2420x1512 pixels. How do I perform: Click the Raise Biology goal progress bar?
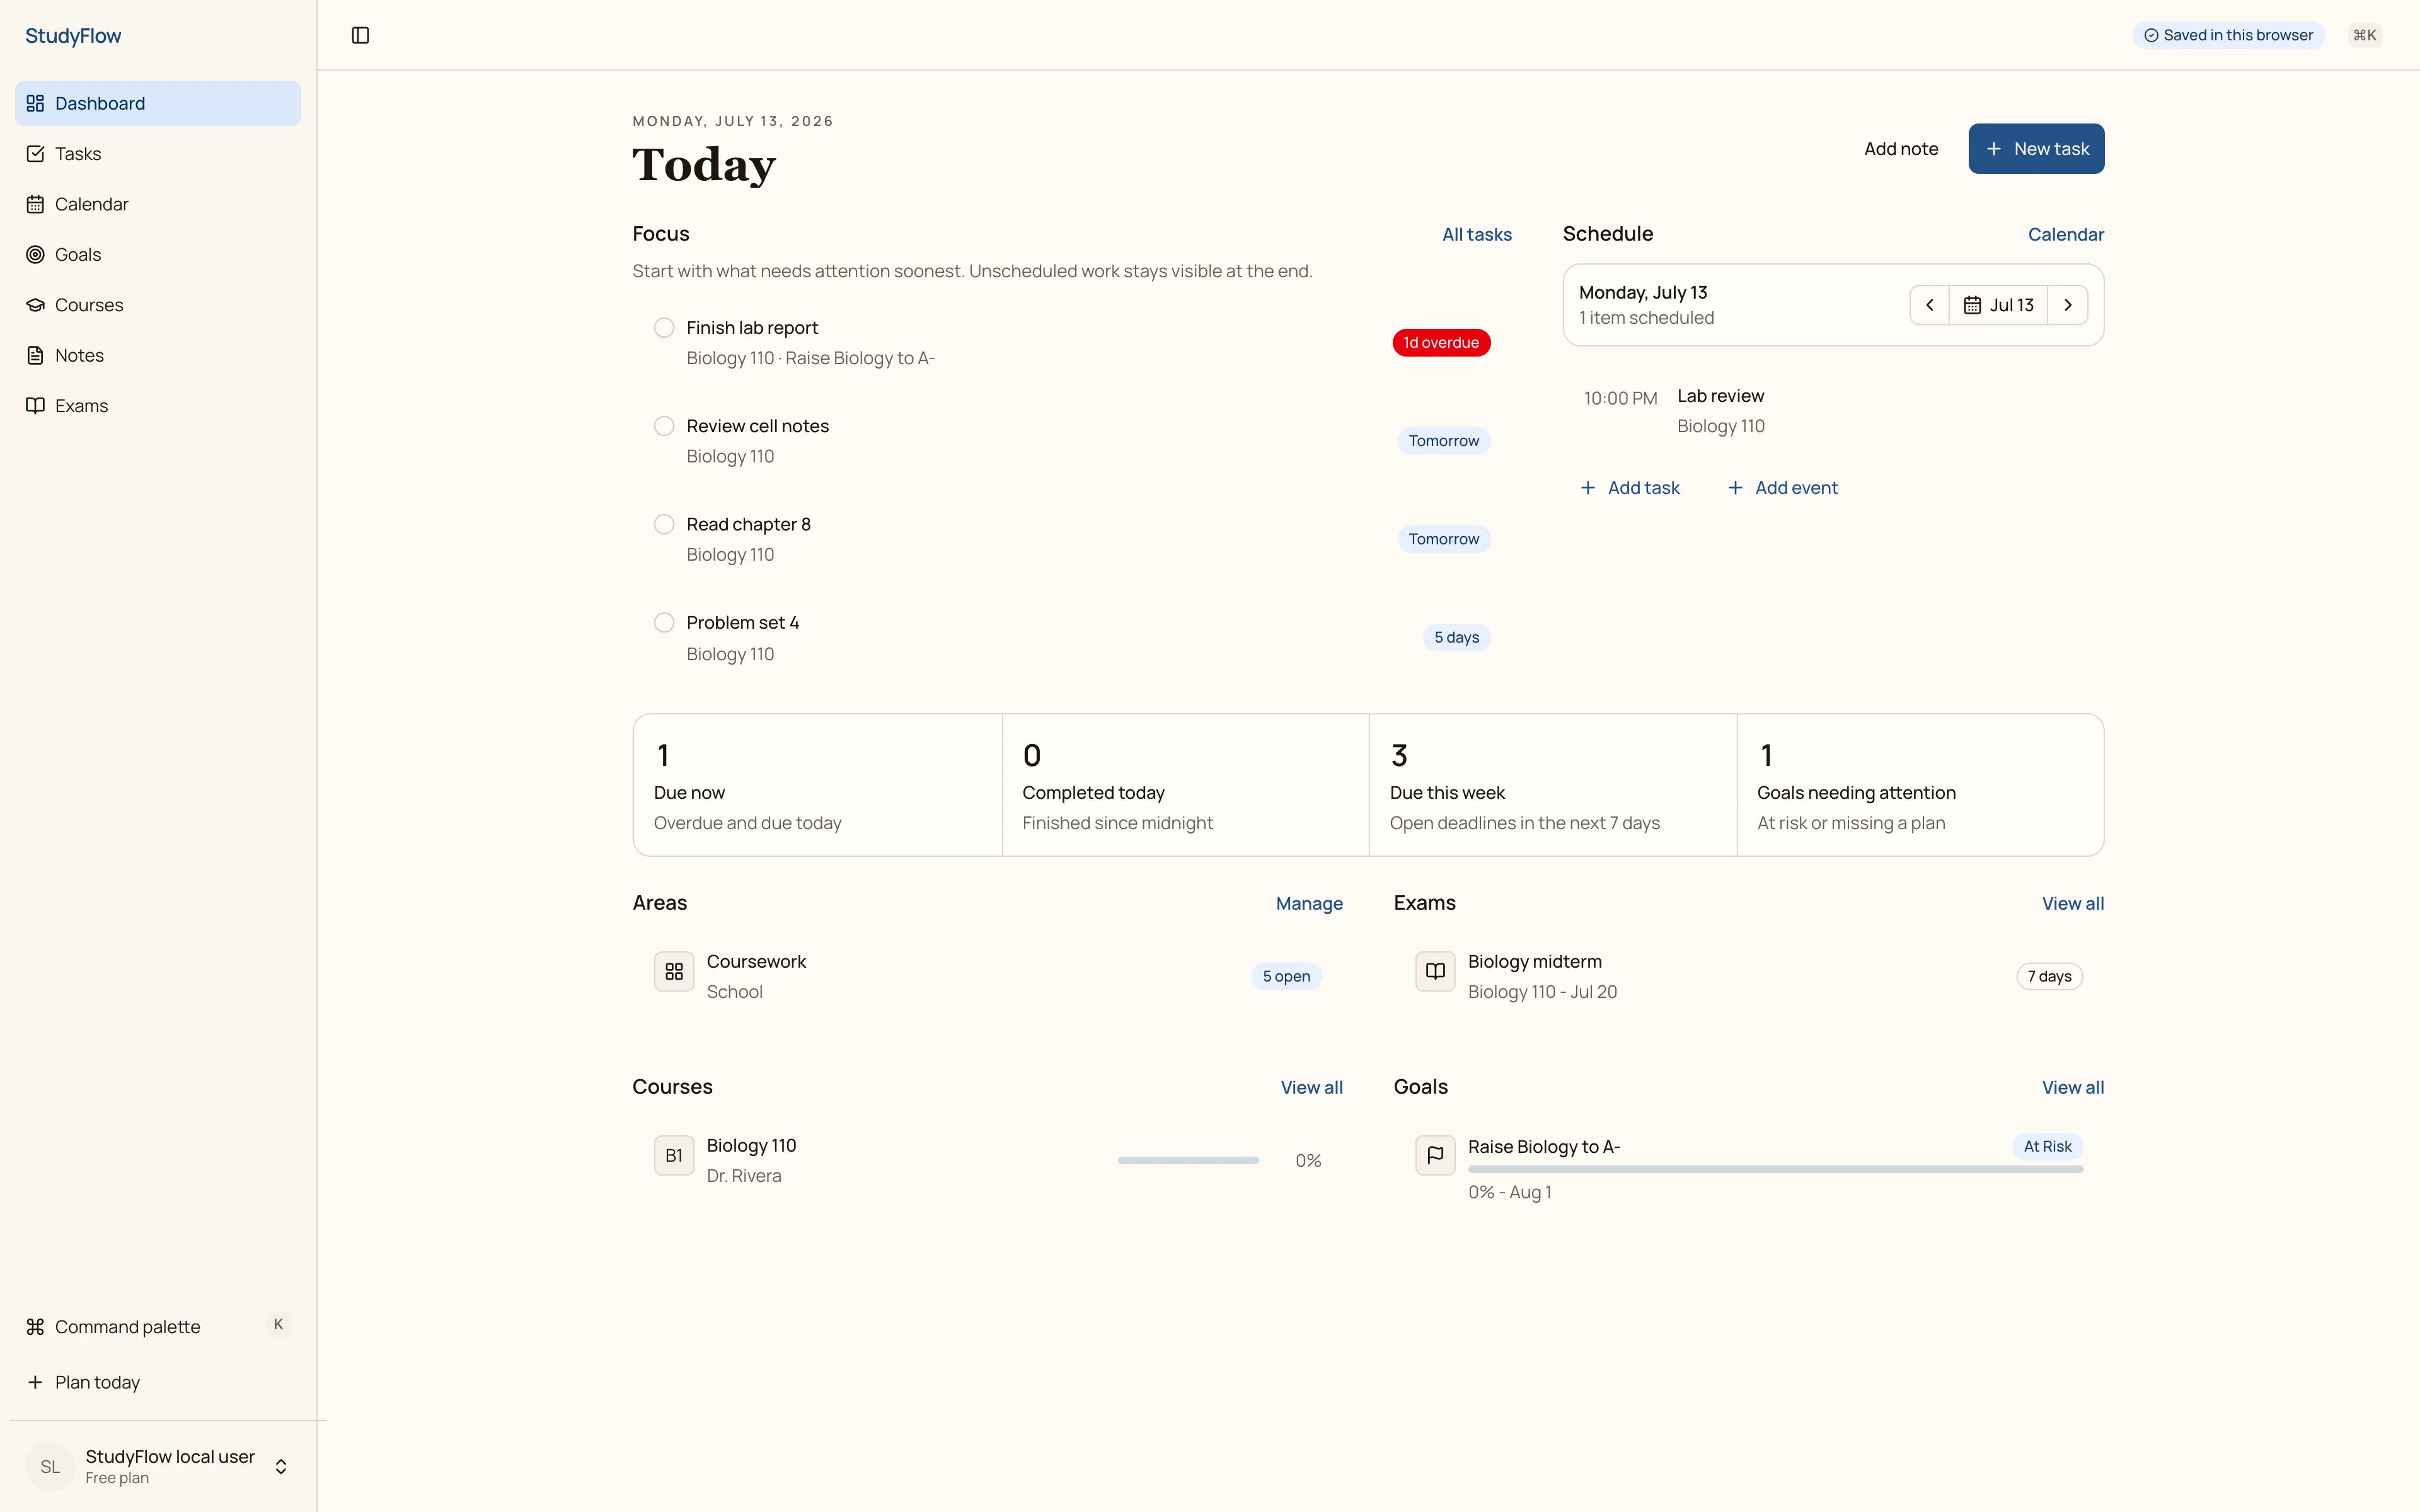pyautogui.click(x=1775, y=1169)
